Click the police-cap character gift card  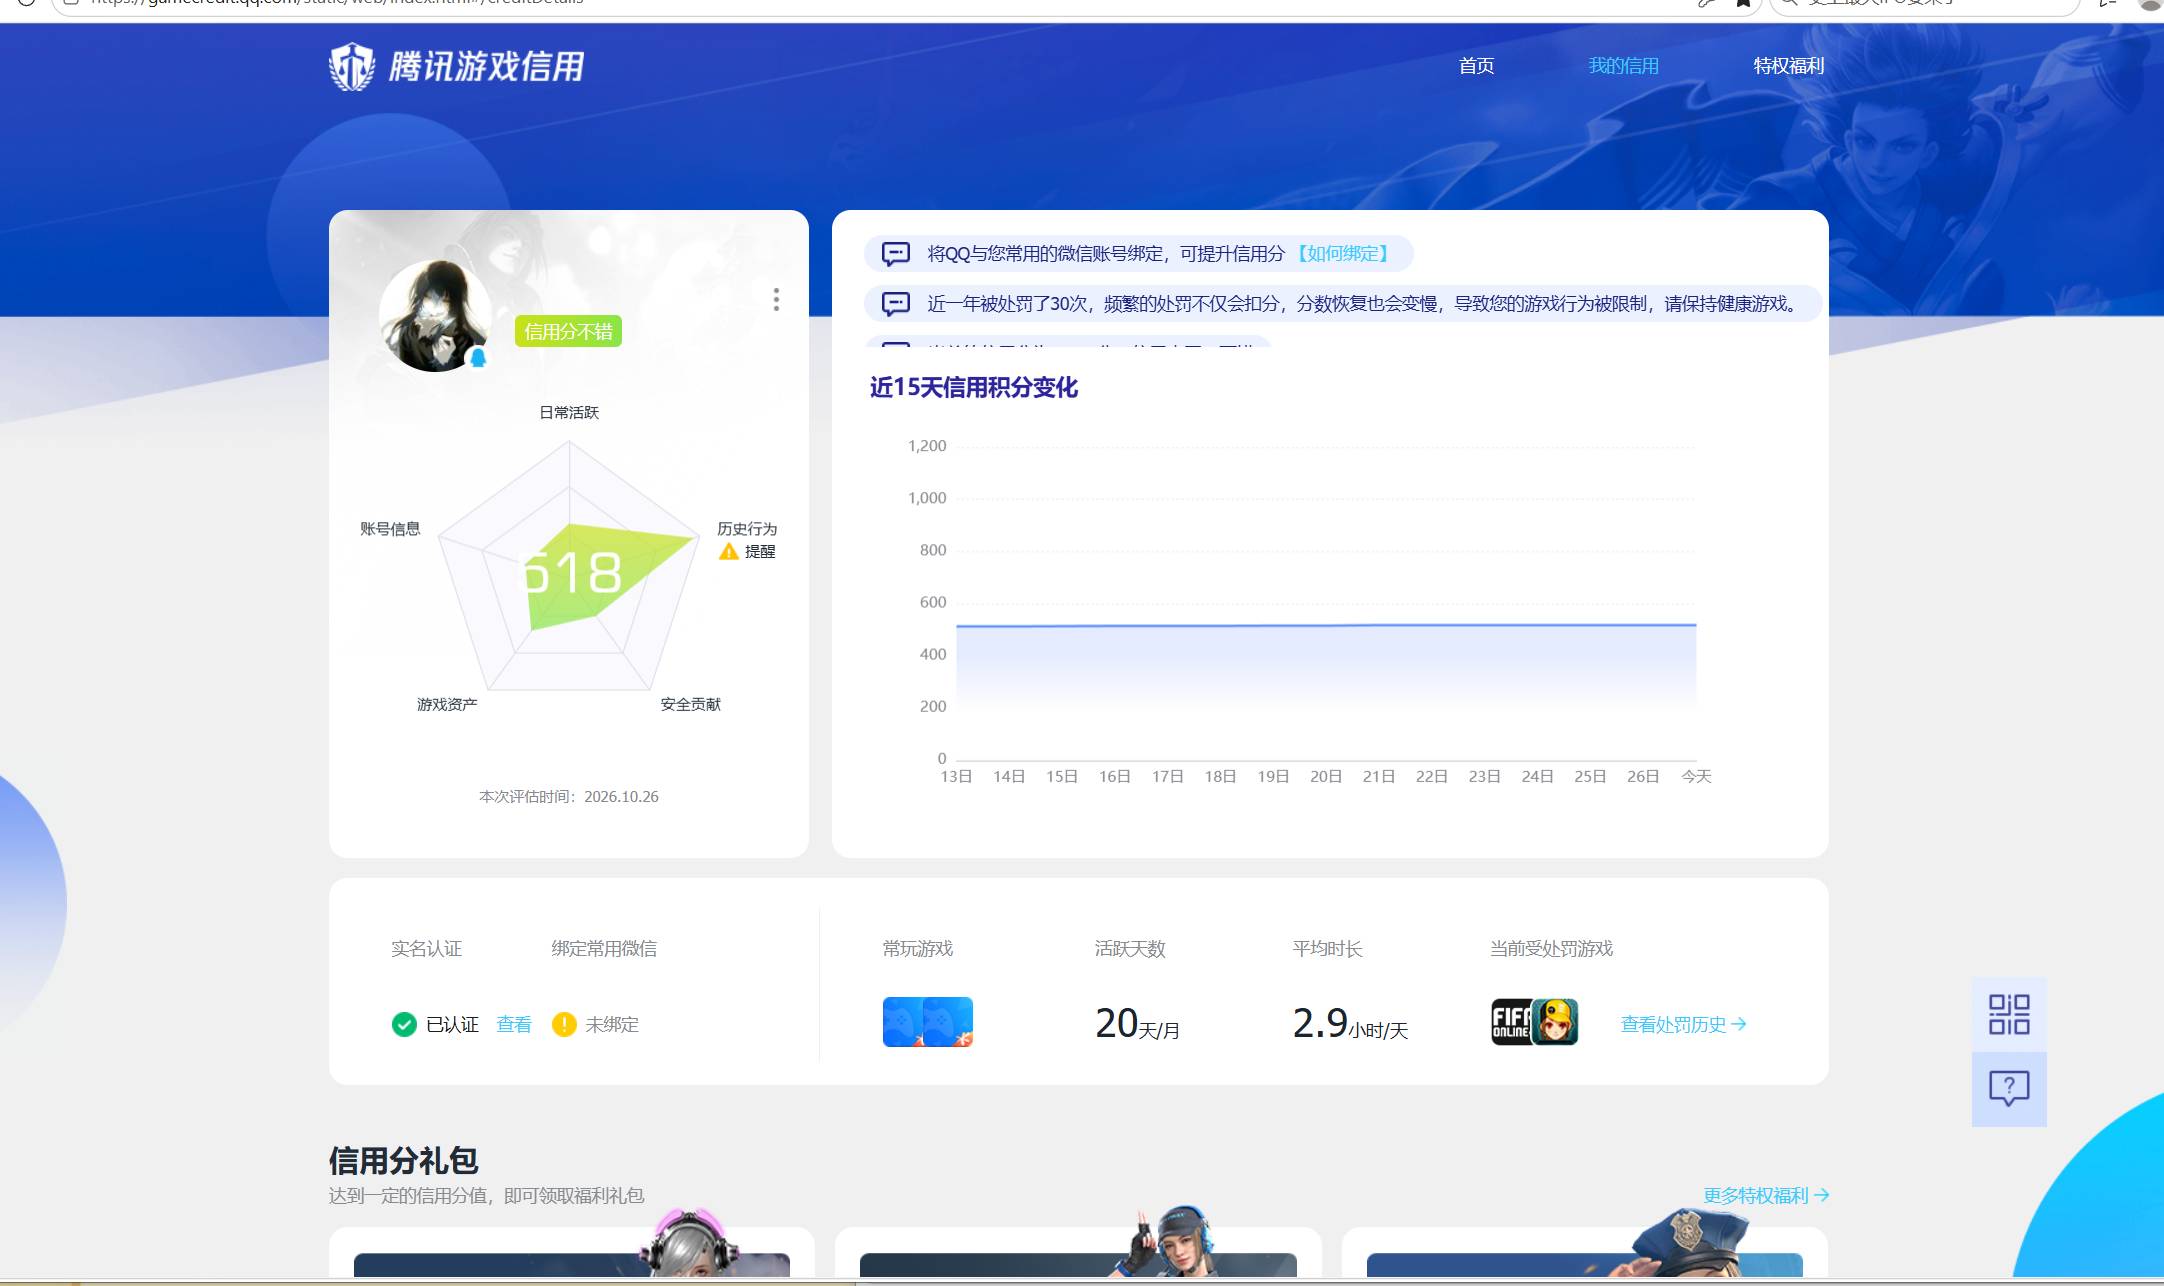[x=1585, y=1252]
